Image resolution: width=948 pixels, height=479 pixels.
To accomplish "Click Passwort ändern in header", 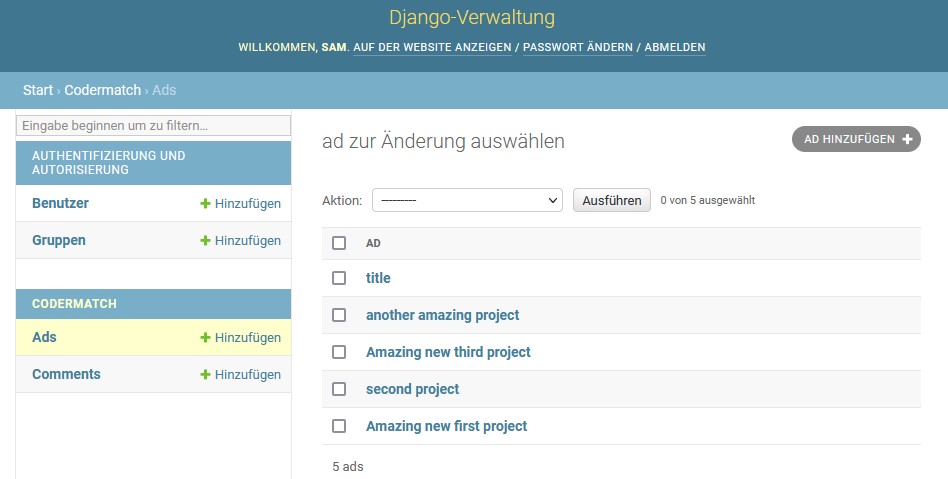I will [x=578, y=47].
